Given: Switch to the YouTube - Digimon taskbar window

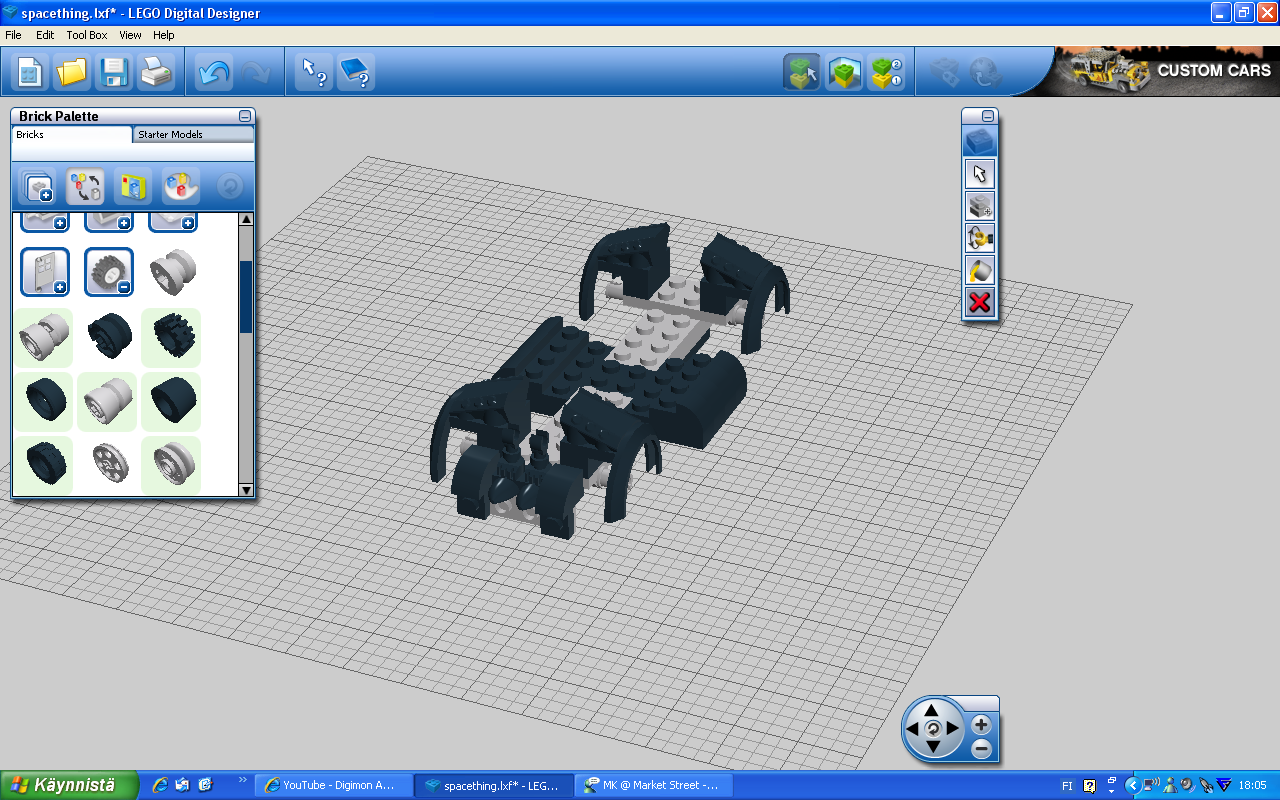Looking at the screenshot, I should click(334, 785).
